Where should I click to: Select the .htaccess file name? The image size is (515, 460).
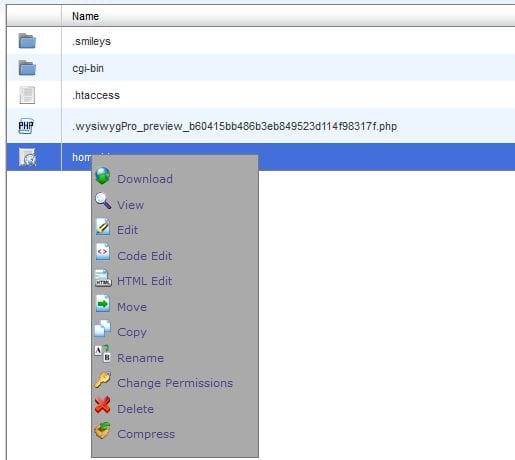pyautogui.click(x=96, y=95)
